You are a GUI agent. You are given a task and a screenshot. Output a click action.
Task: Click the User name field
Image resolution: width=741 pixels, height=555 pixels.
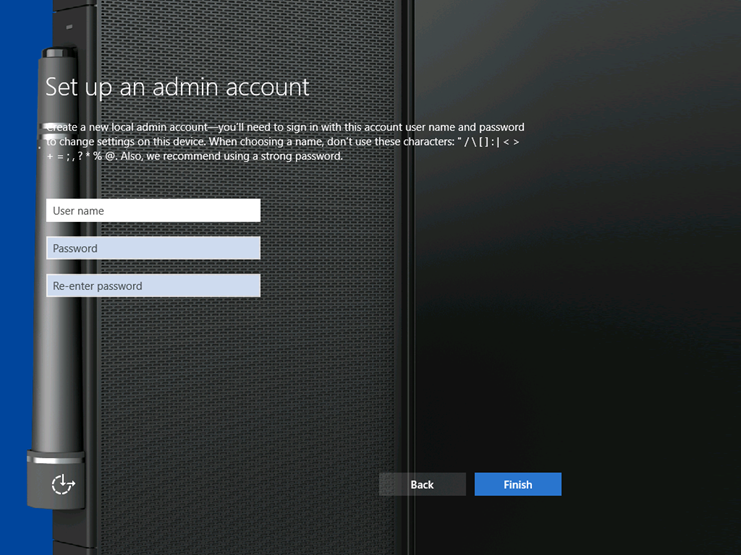point(153,210)
